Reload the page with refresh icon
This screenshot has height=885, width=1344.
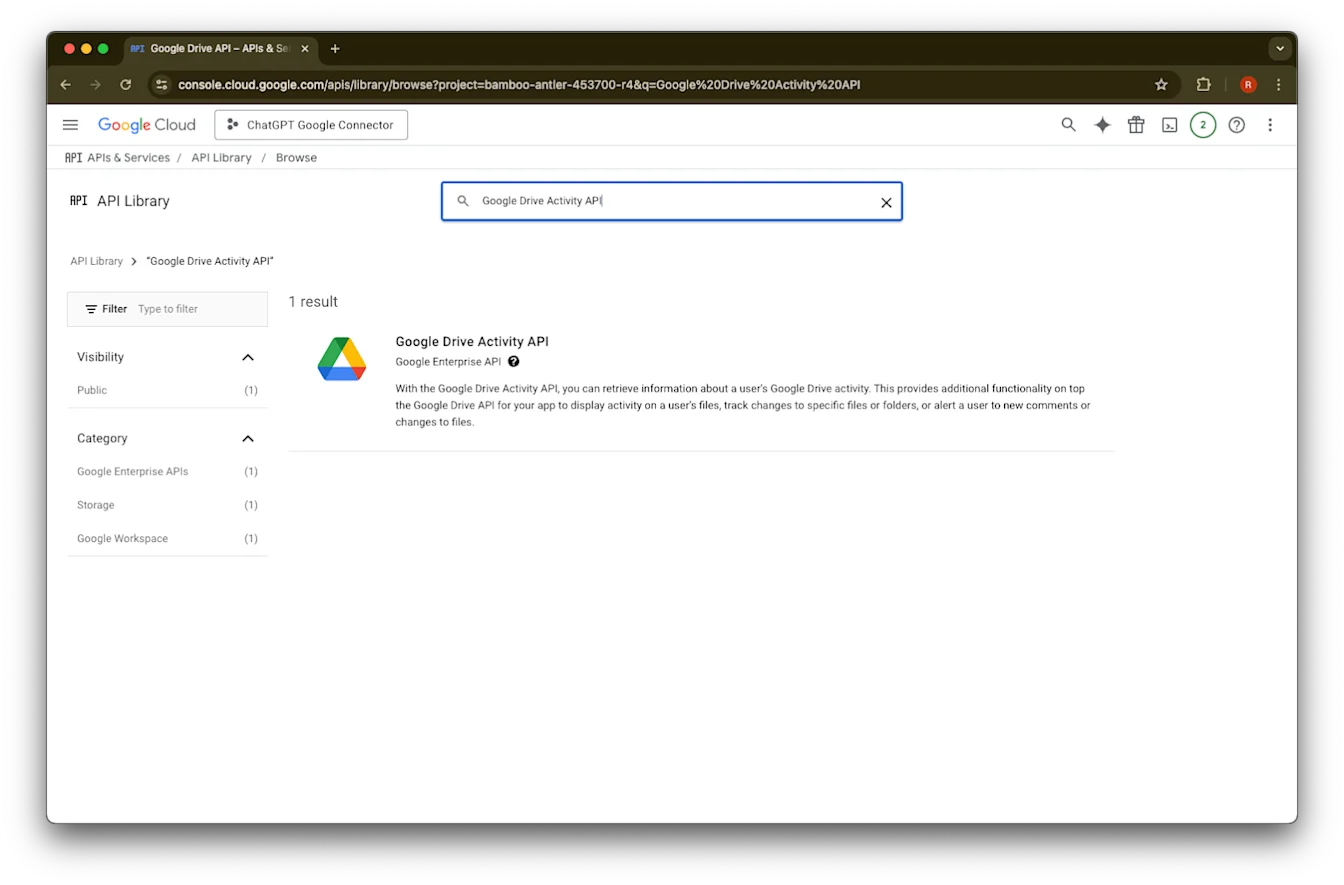click(x=126, y=85)
